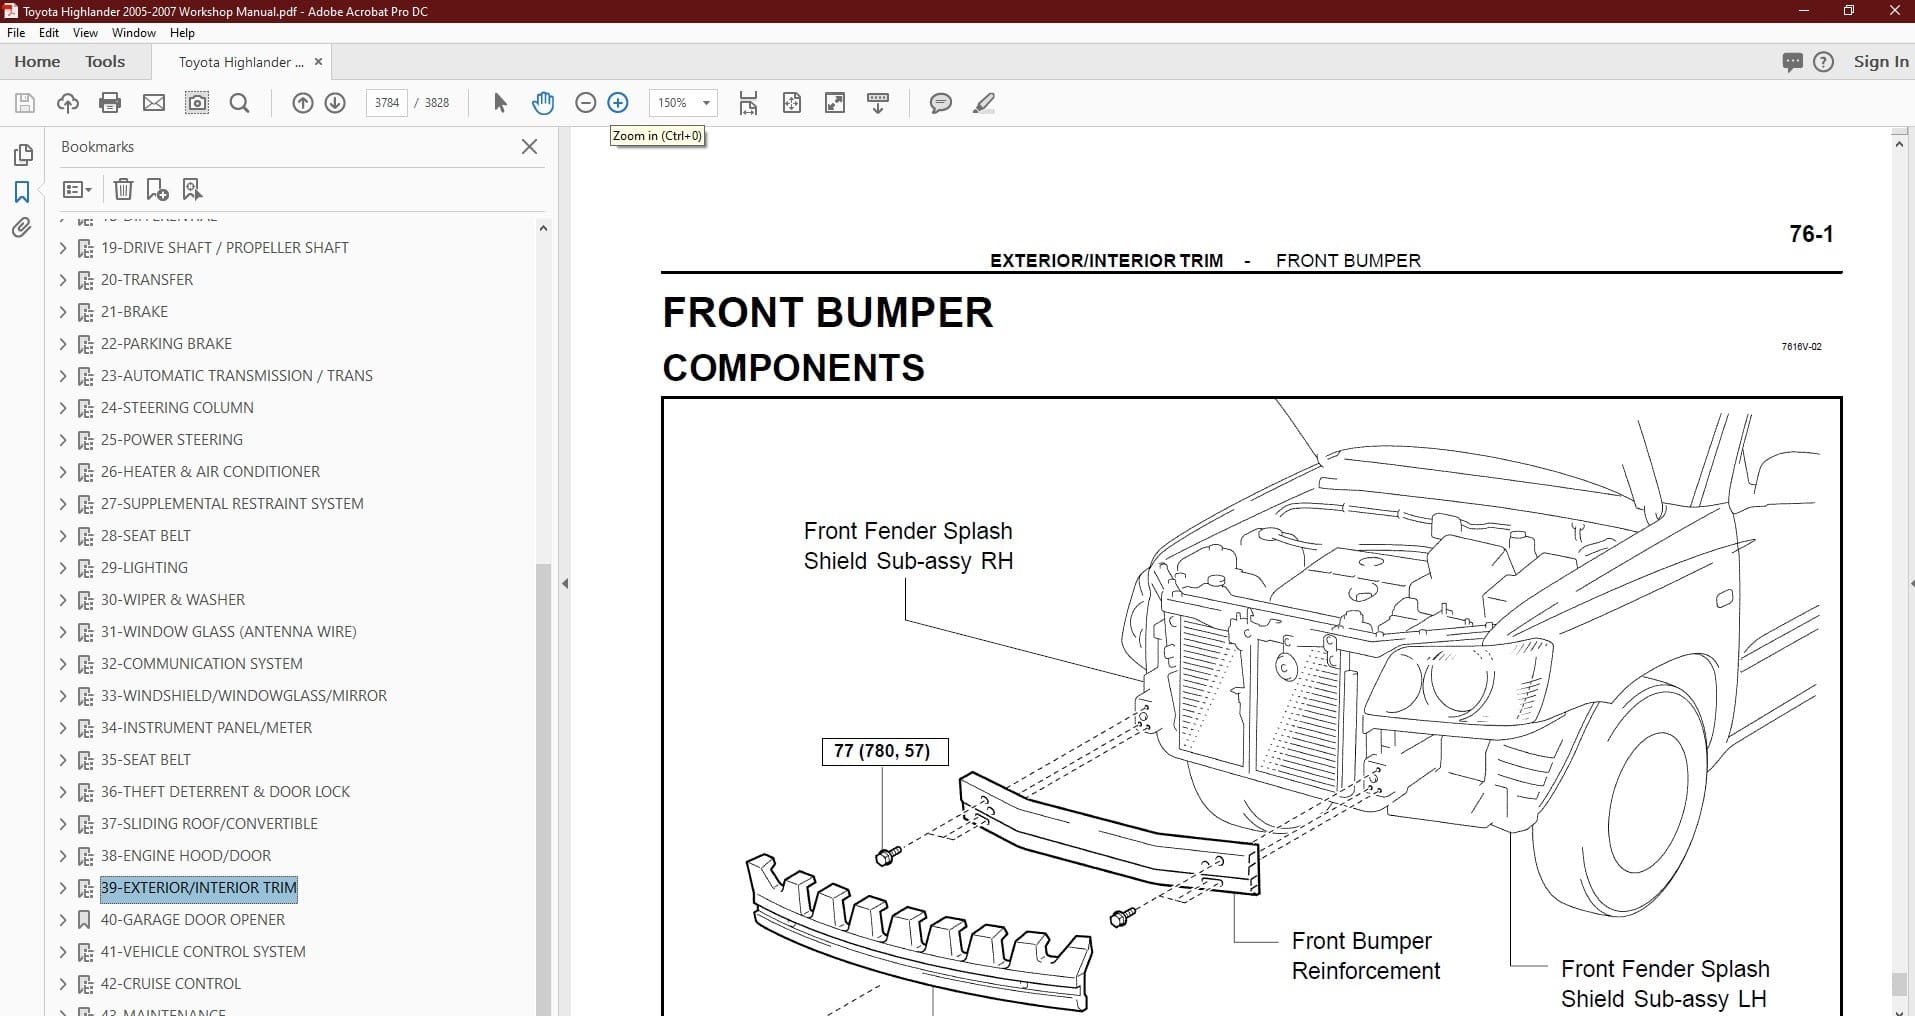Select 36-THEFT DETERRENT & DOOR LOCK bookmark
Screen dimensions: 1915x1016
225,792
